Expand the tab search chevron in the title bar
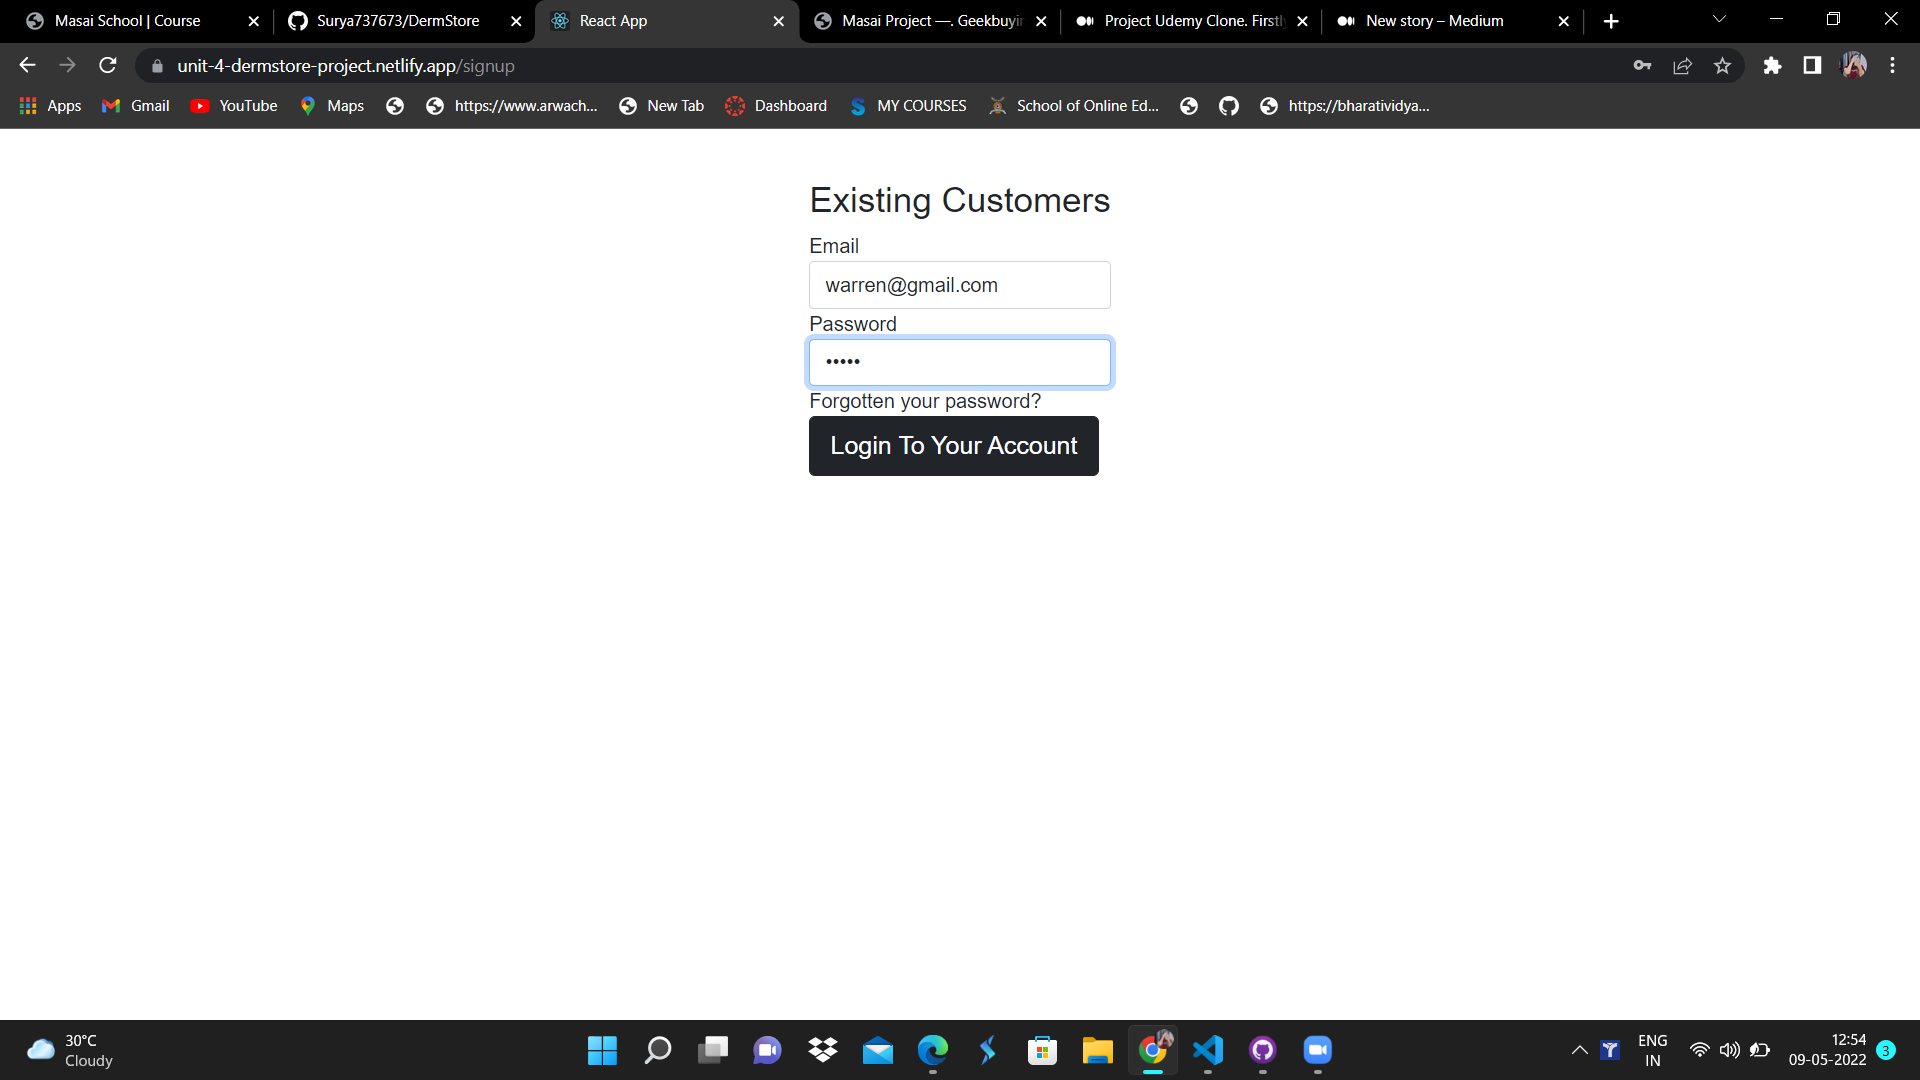The image size is (1920, 1080). pos(1719,19)
